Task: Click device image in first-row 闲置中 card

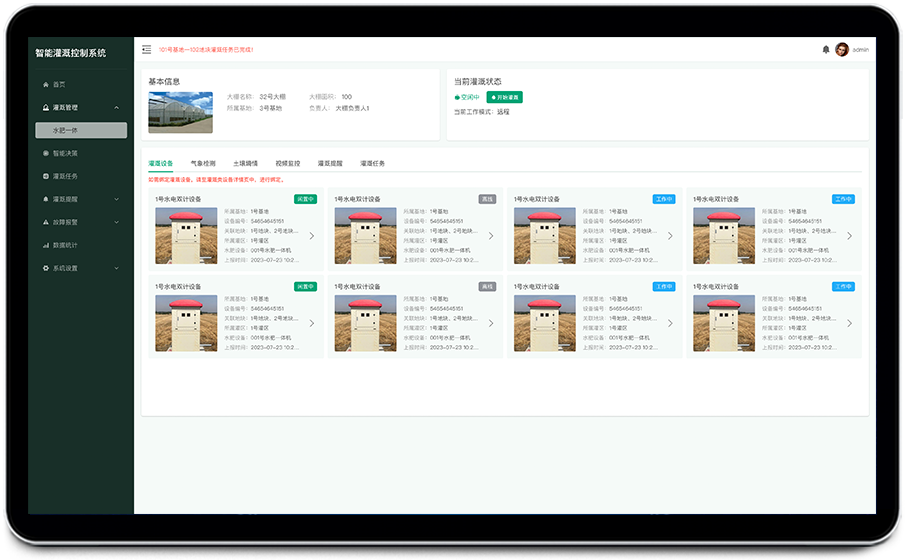Action: click(x=186, y=236)
